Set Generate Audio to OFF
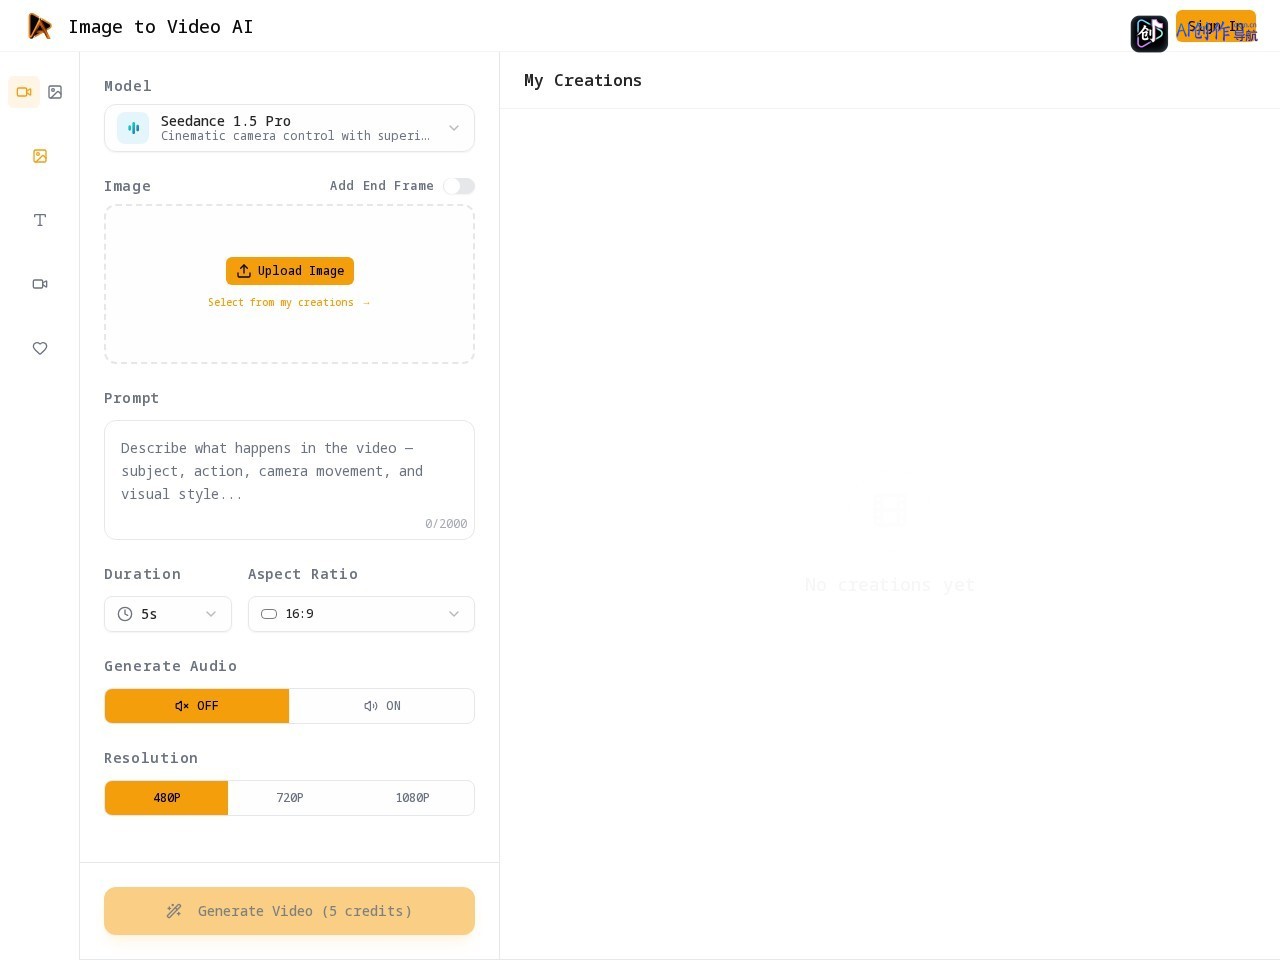The height and width of the screenshot is (960, 1280). [x=197, y=706]
